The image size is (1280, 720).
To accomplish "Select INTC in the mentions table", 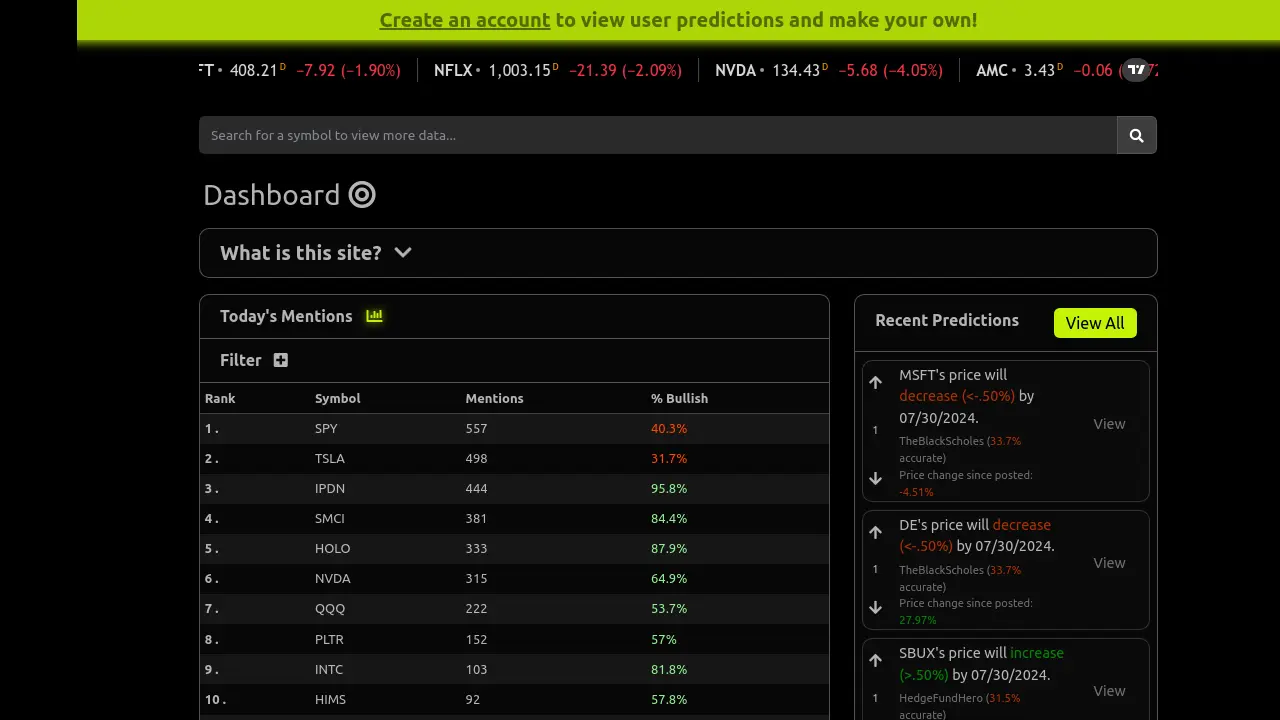I will 329,669.
